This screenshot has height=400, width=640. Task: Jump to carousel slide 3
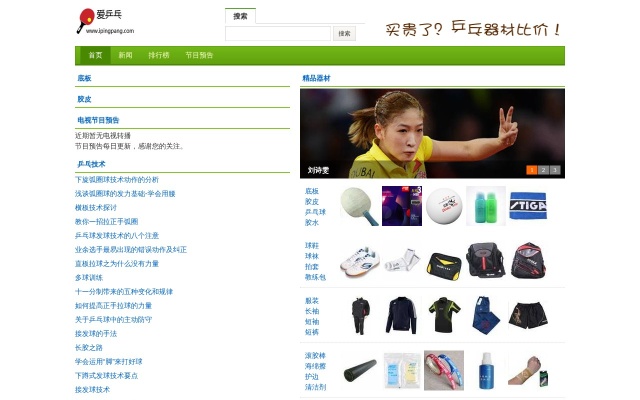click(555, 170)
